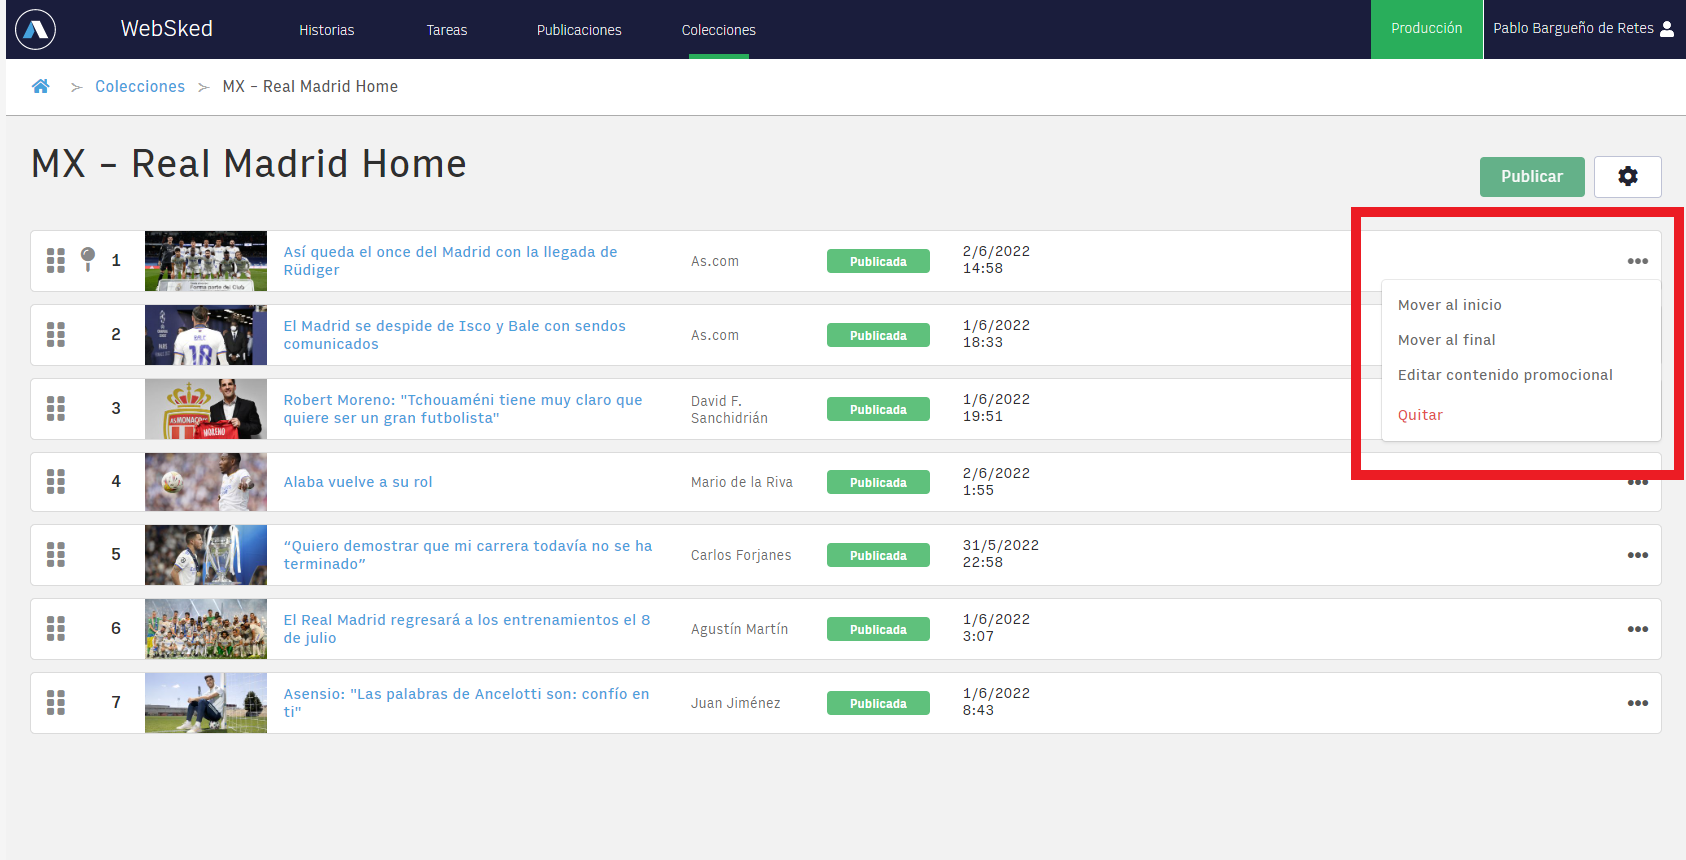Open story on Real Madrid entrenamientos 8 de julio
This screenshot has width=1686, height=860.
466,629
